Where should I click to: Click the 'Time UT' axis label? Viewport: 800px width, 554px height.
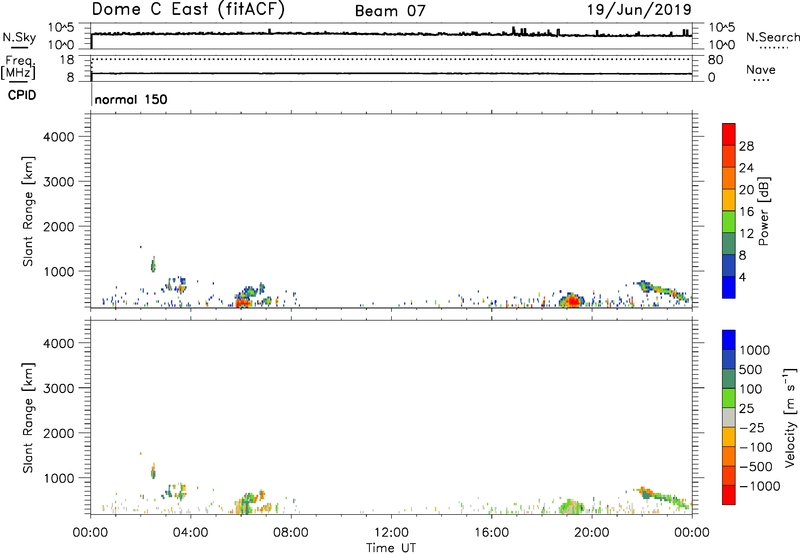point(391,548)
